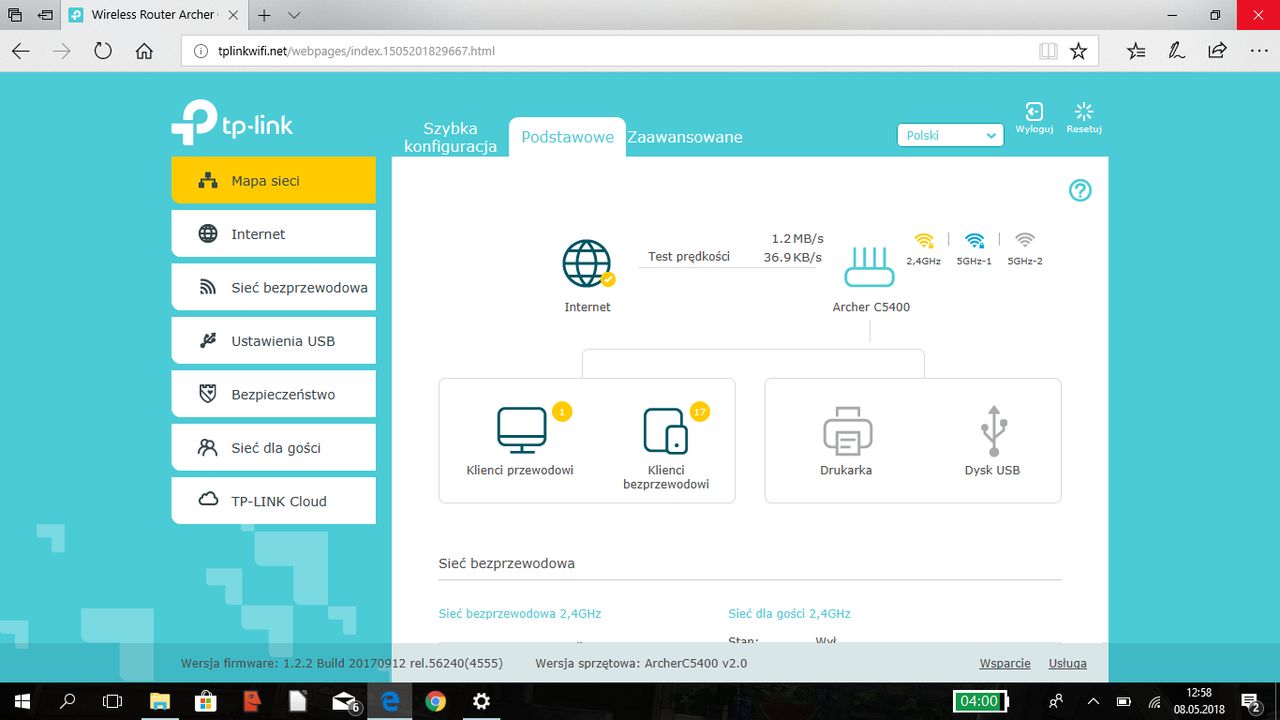
Task: Open a new browser tab
Action: (x=265, y=15)
